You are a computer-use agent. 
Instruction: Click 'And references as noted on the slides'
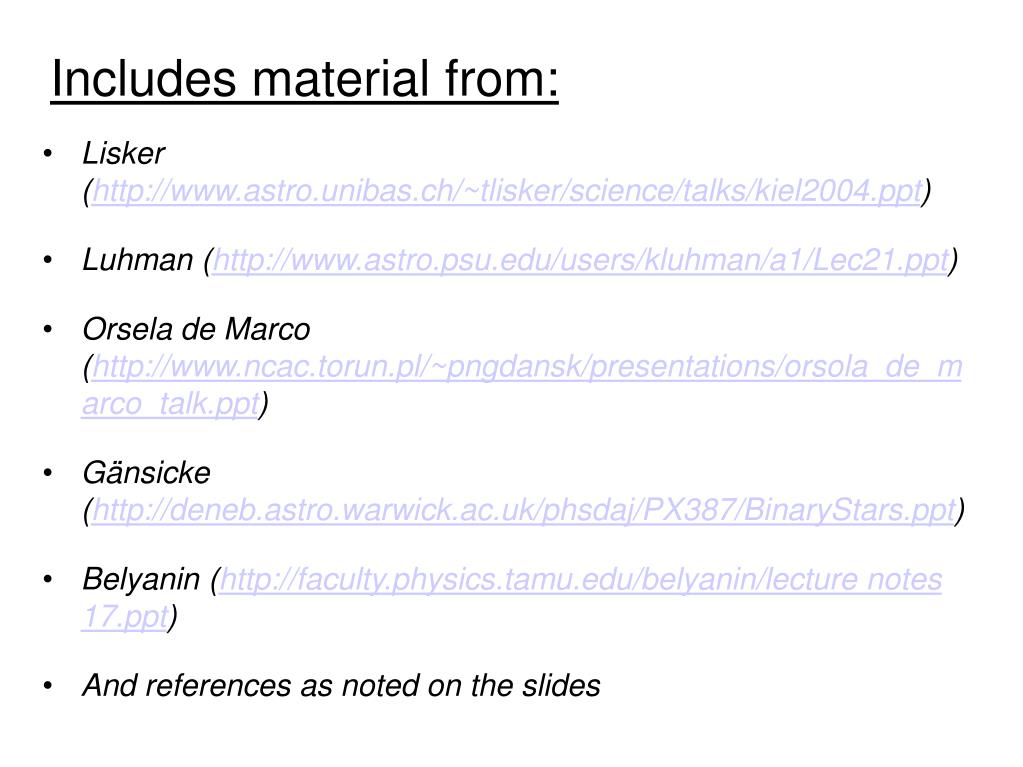341,686
